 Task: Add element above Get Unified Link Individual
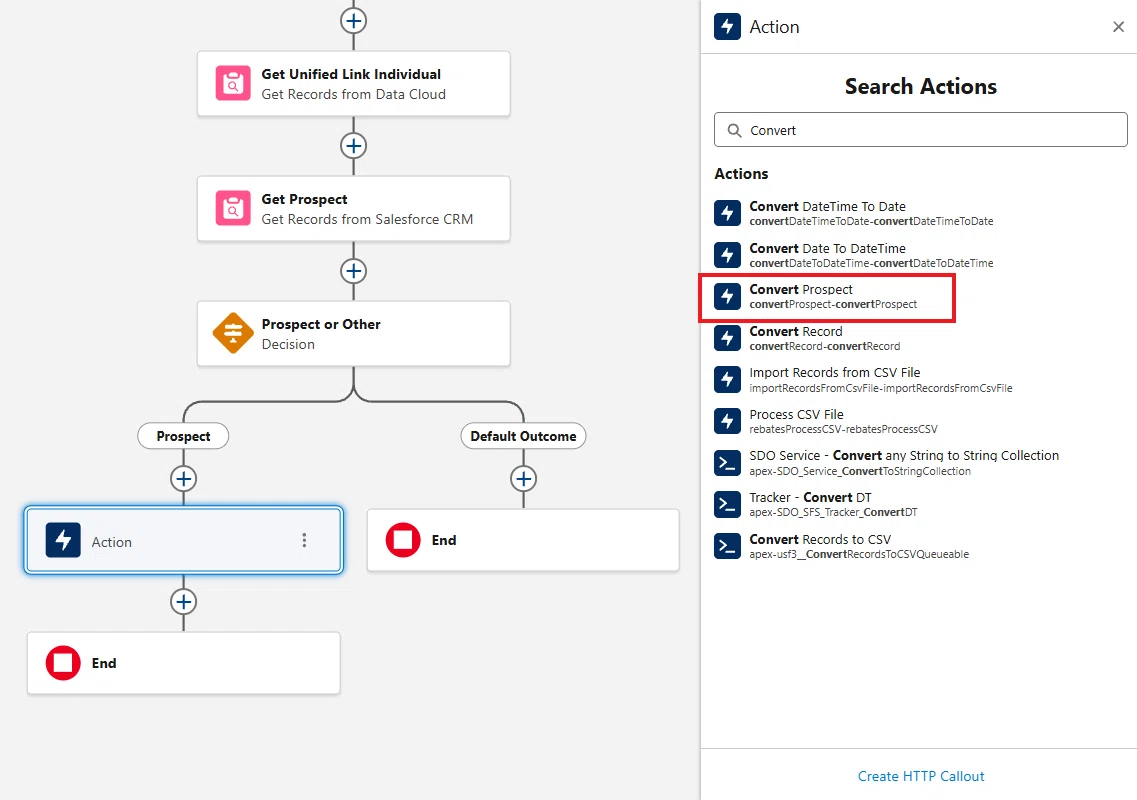point(353,21)
